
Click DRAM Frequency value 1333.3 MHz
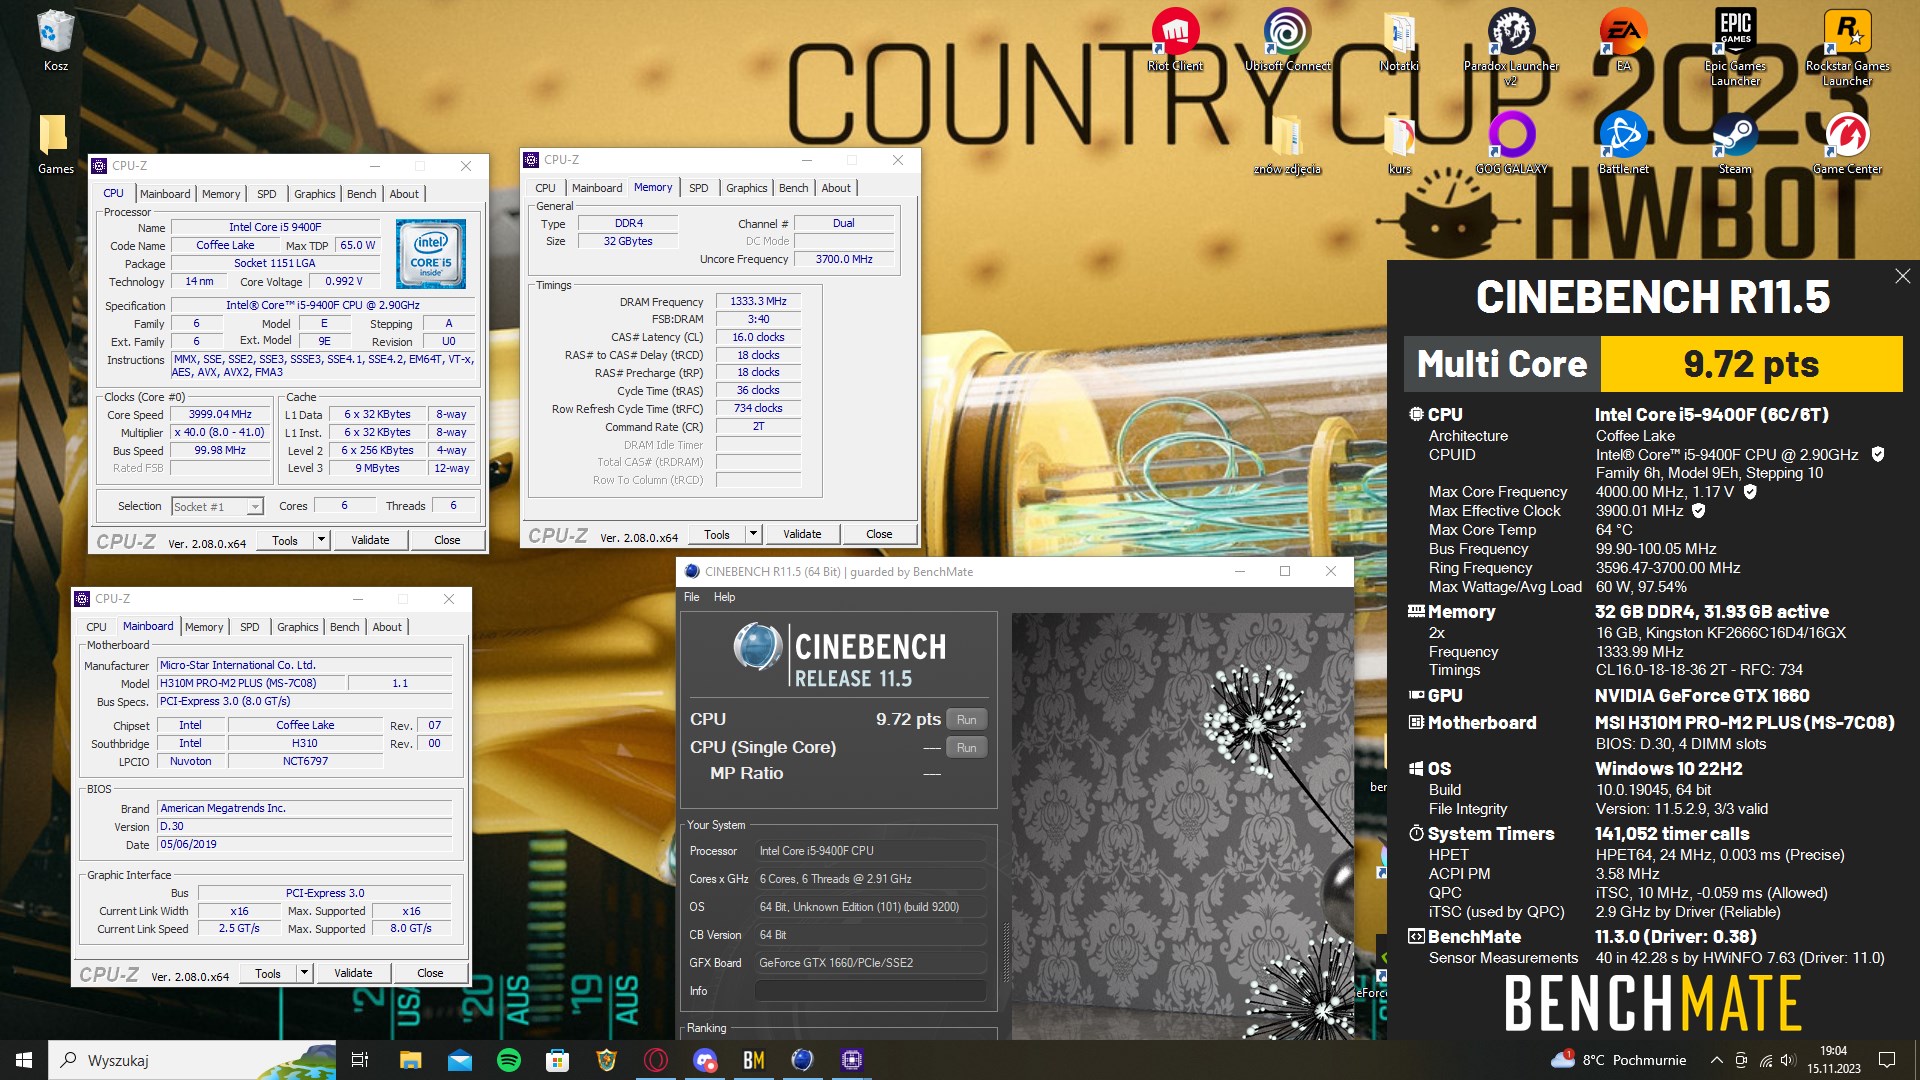coord(758,301)
